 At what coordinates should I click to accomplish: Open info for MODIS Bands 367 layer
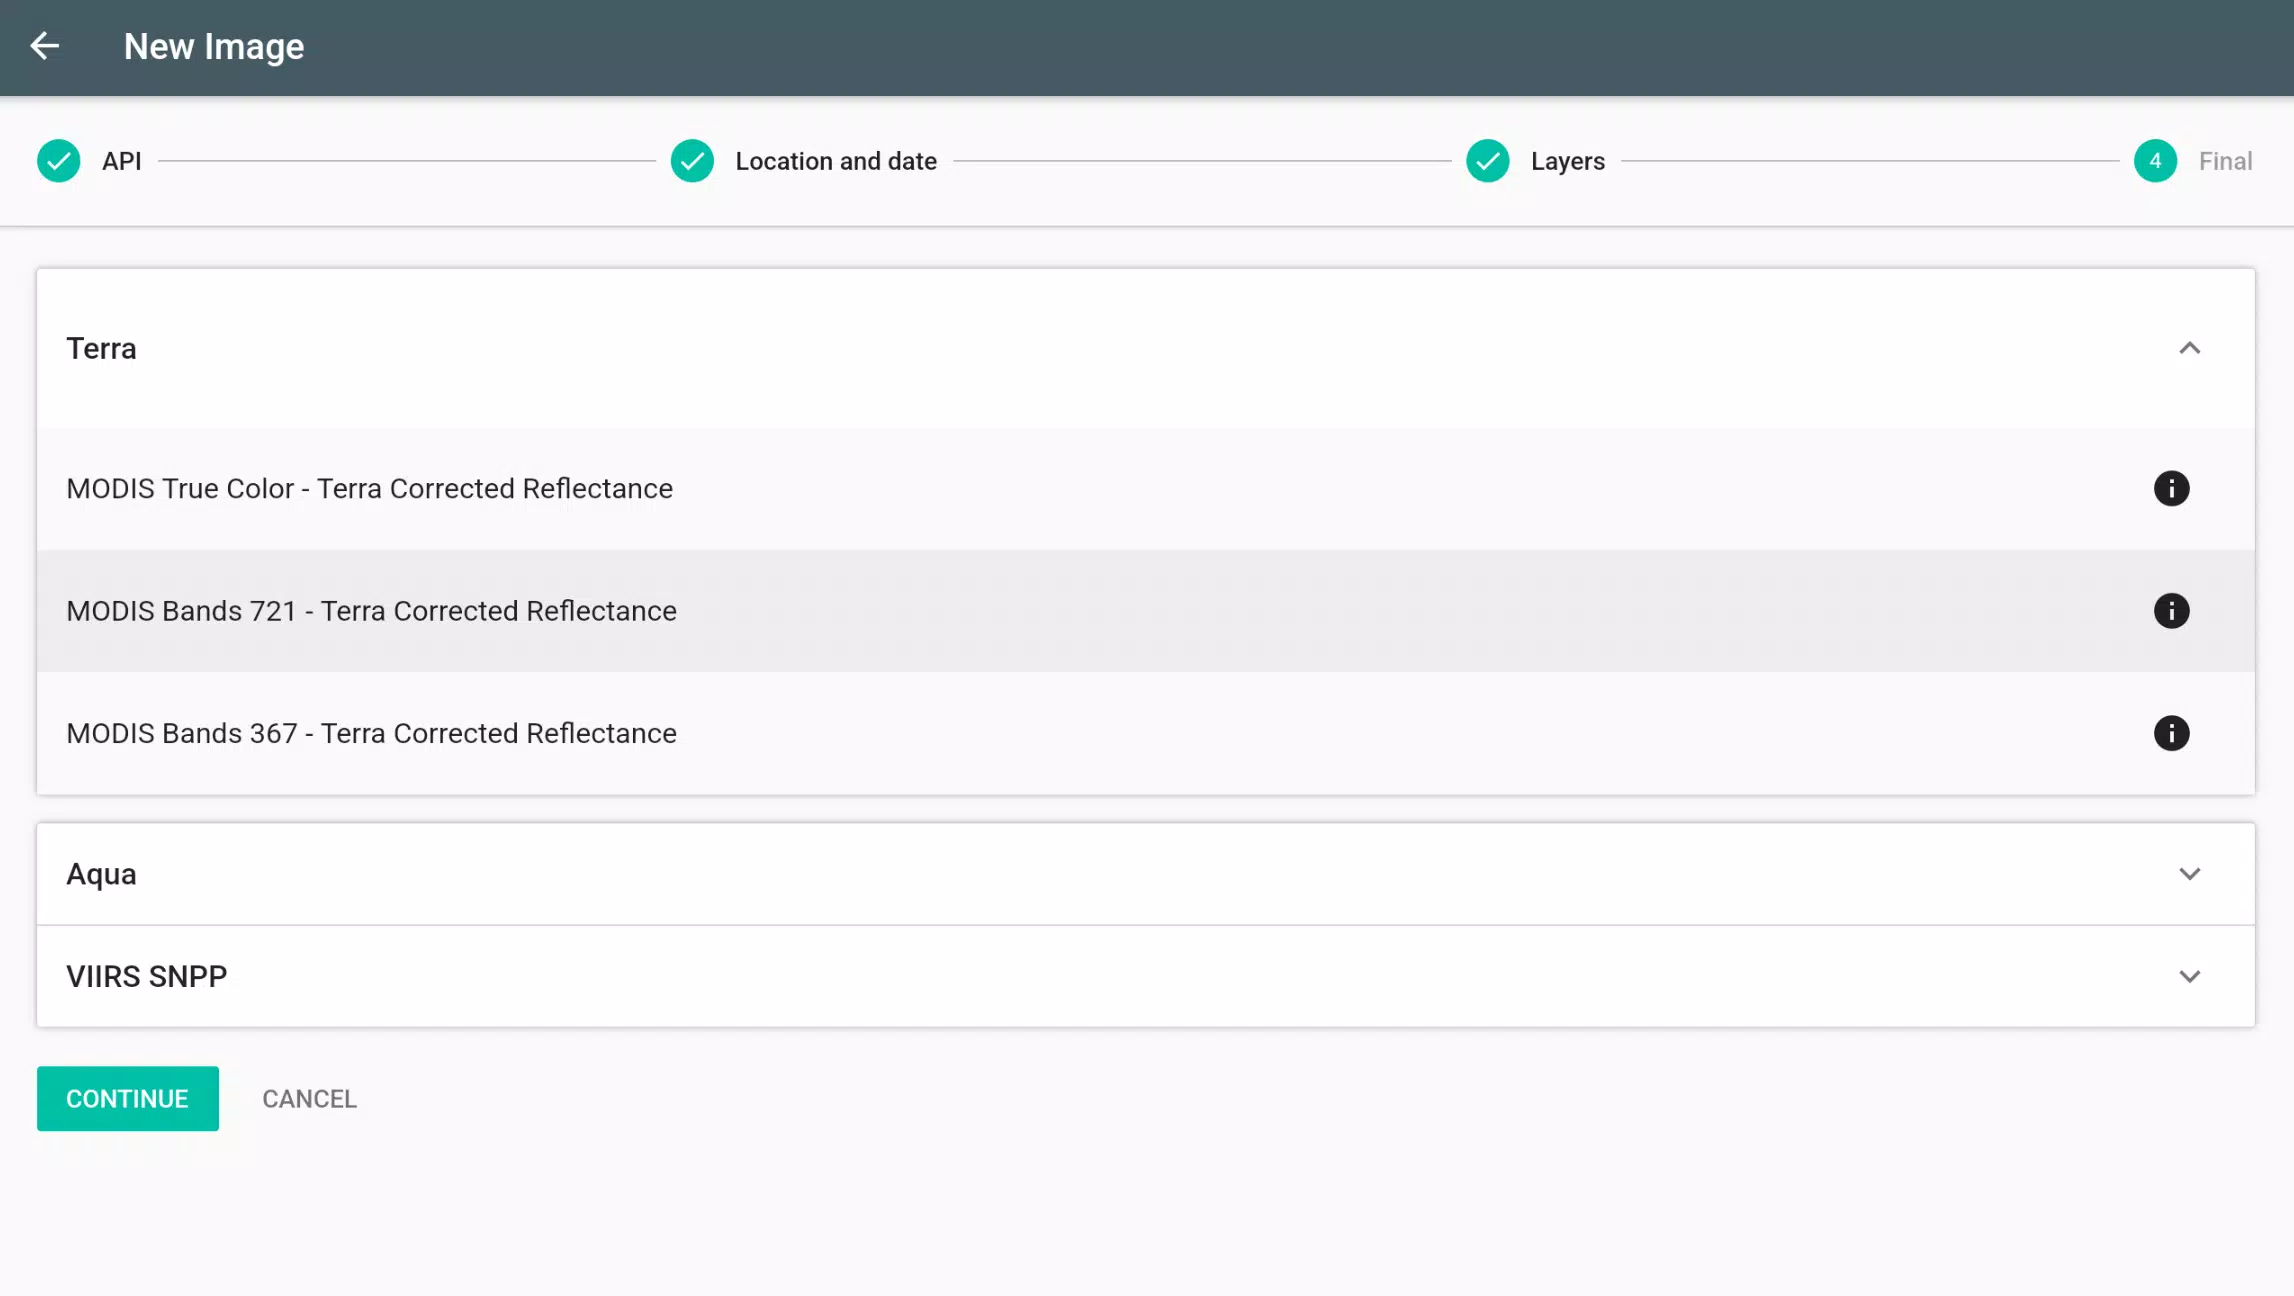2171,733
